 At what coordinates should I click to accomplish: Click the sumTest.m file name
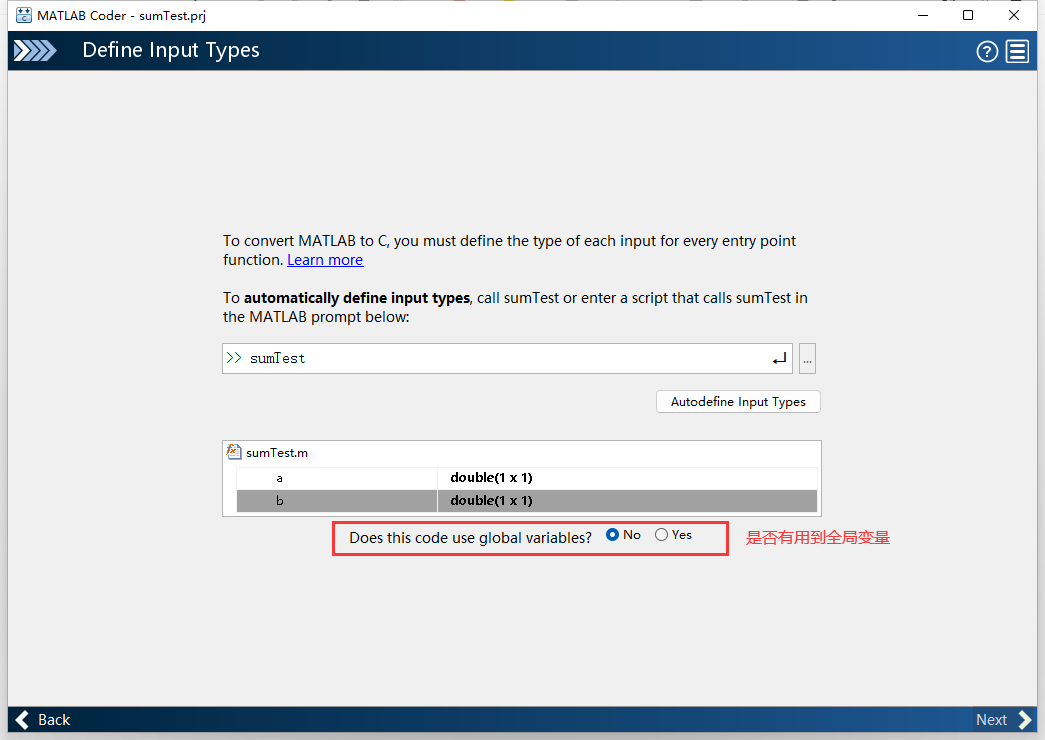click(x=277, y=453)
